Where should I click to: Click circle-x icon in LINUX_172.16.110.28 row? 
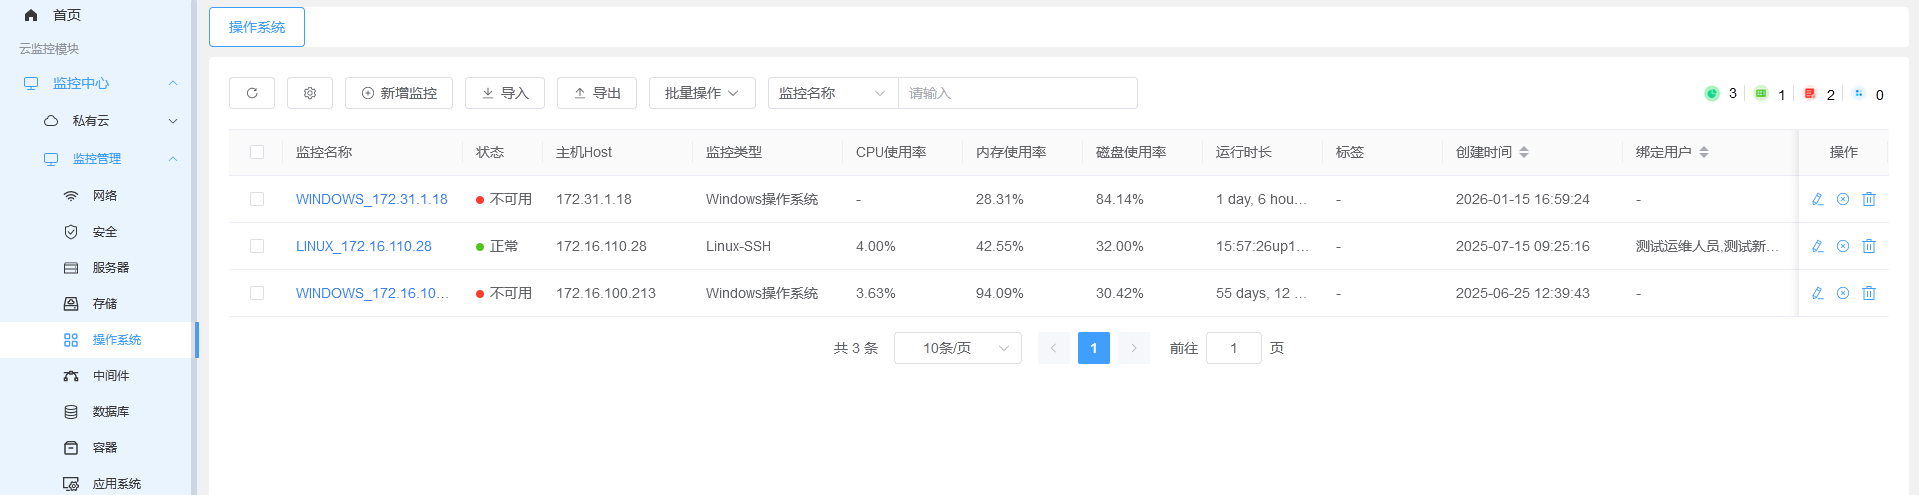[x=1843, y=246]
